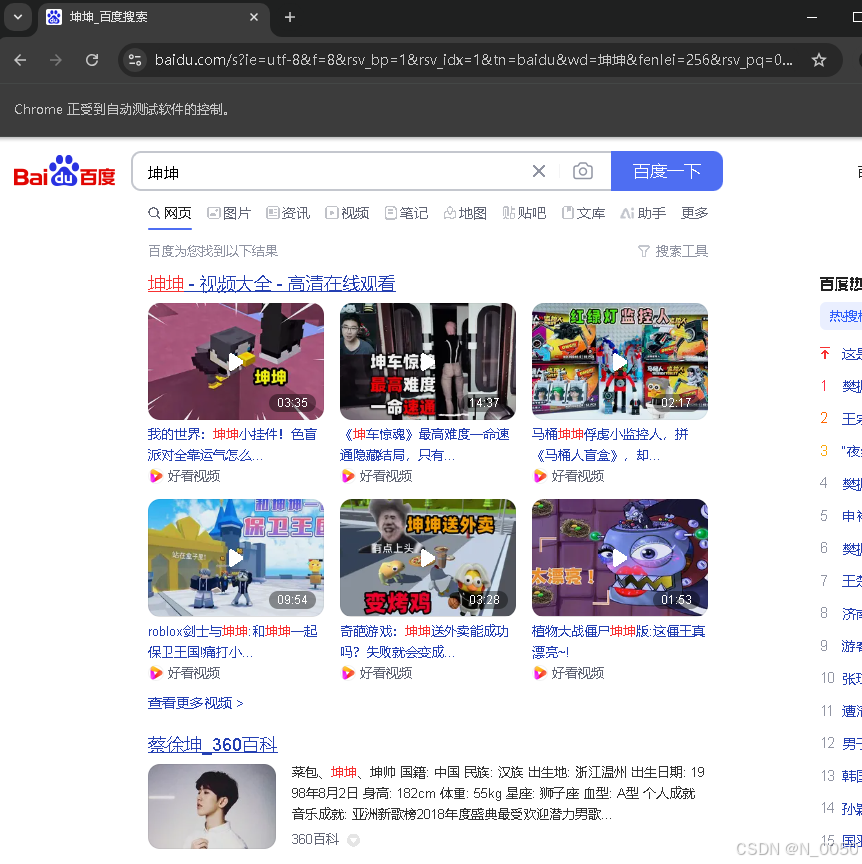This screenshot has height=864, width=862.
Task: Open the 《坤车惊魂》最高难度 video title
Action: 425,445
